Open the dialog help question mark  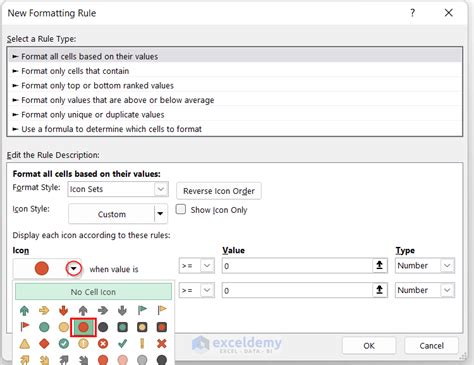[413, 13]
